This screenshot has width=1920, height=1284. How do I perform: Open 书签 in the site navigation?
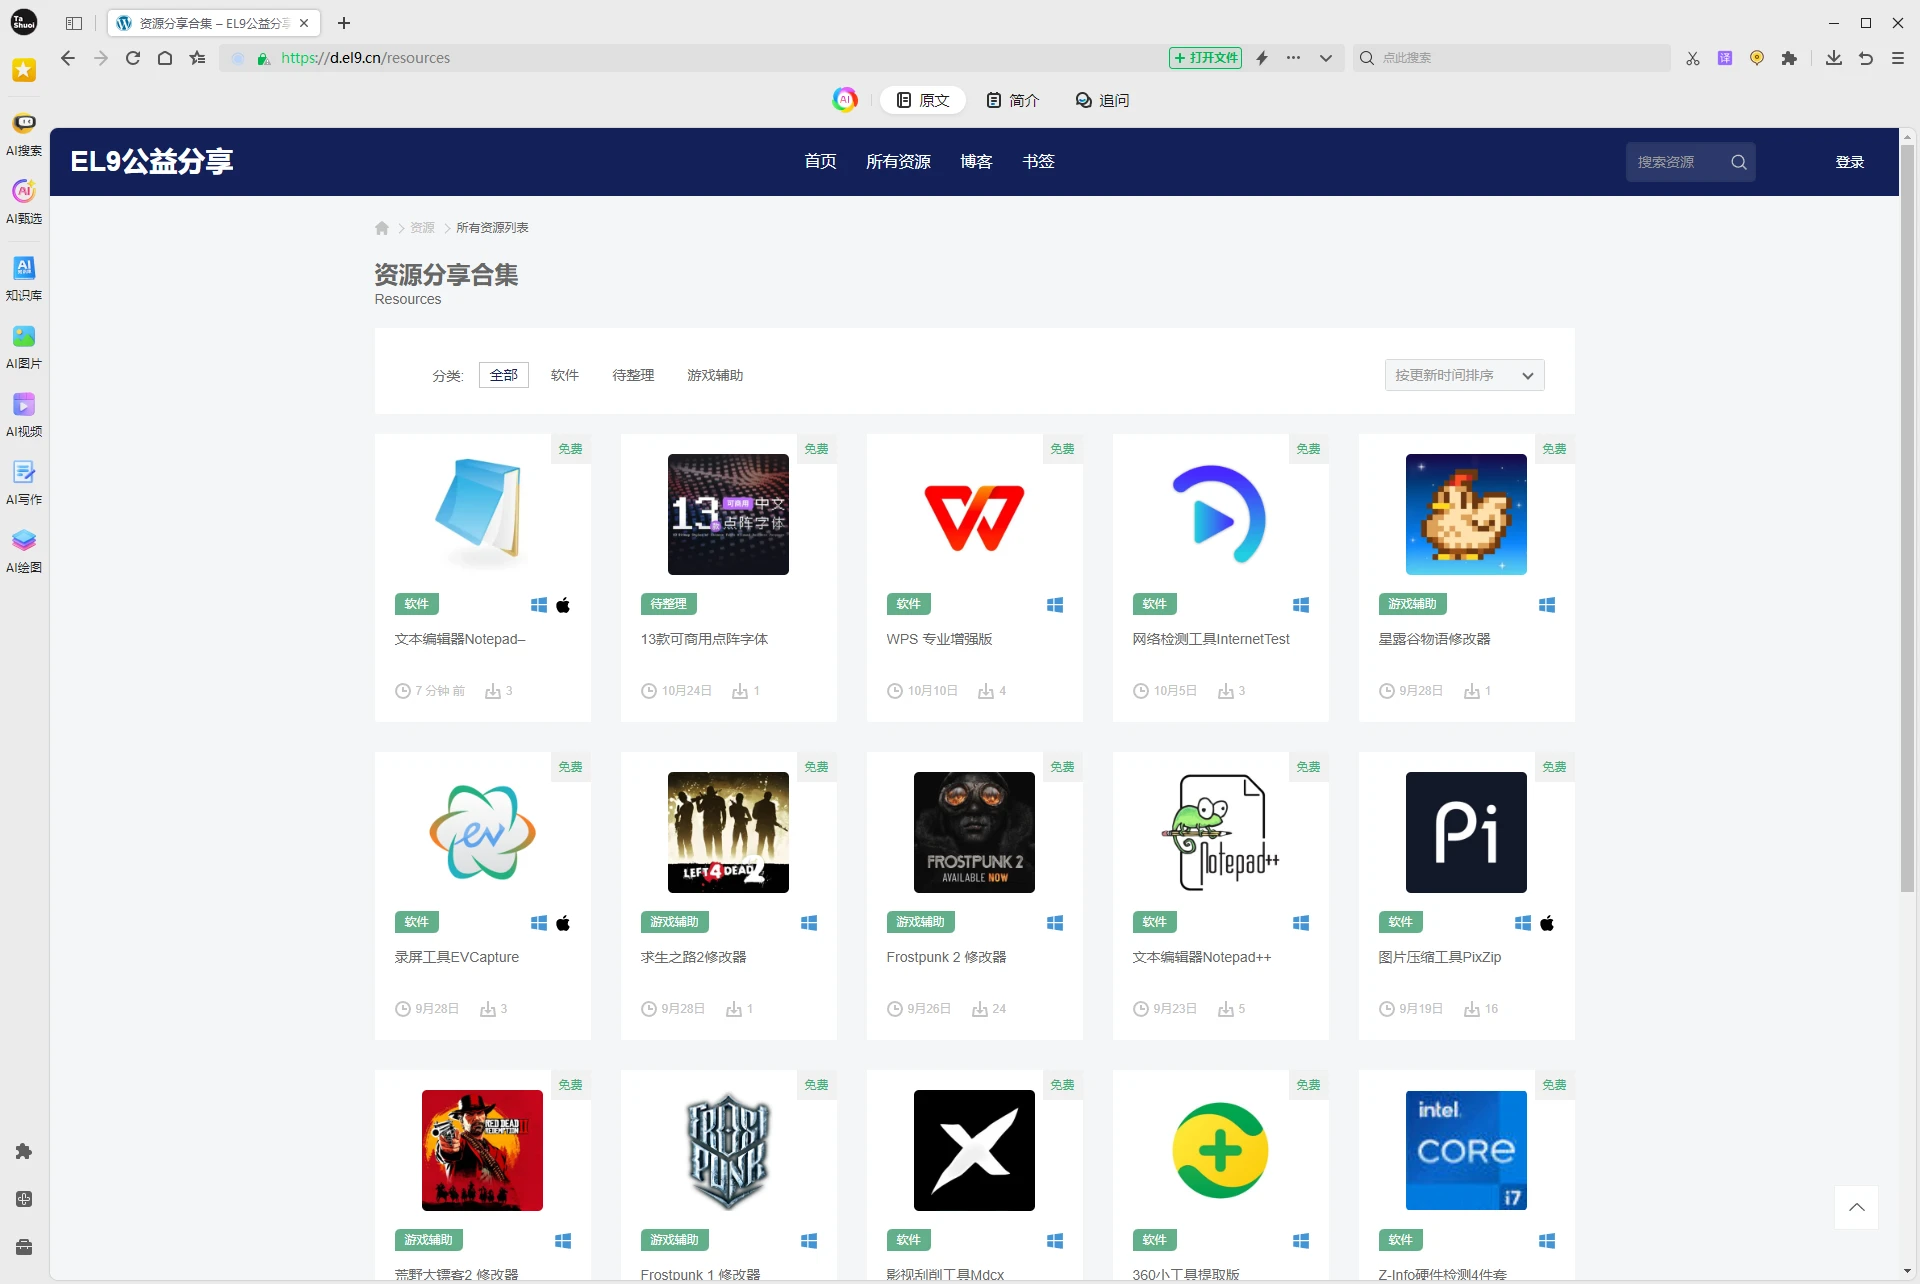pyautogui.click(x=1038, y=161)
